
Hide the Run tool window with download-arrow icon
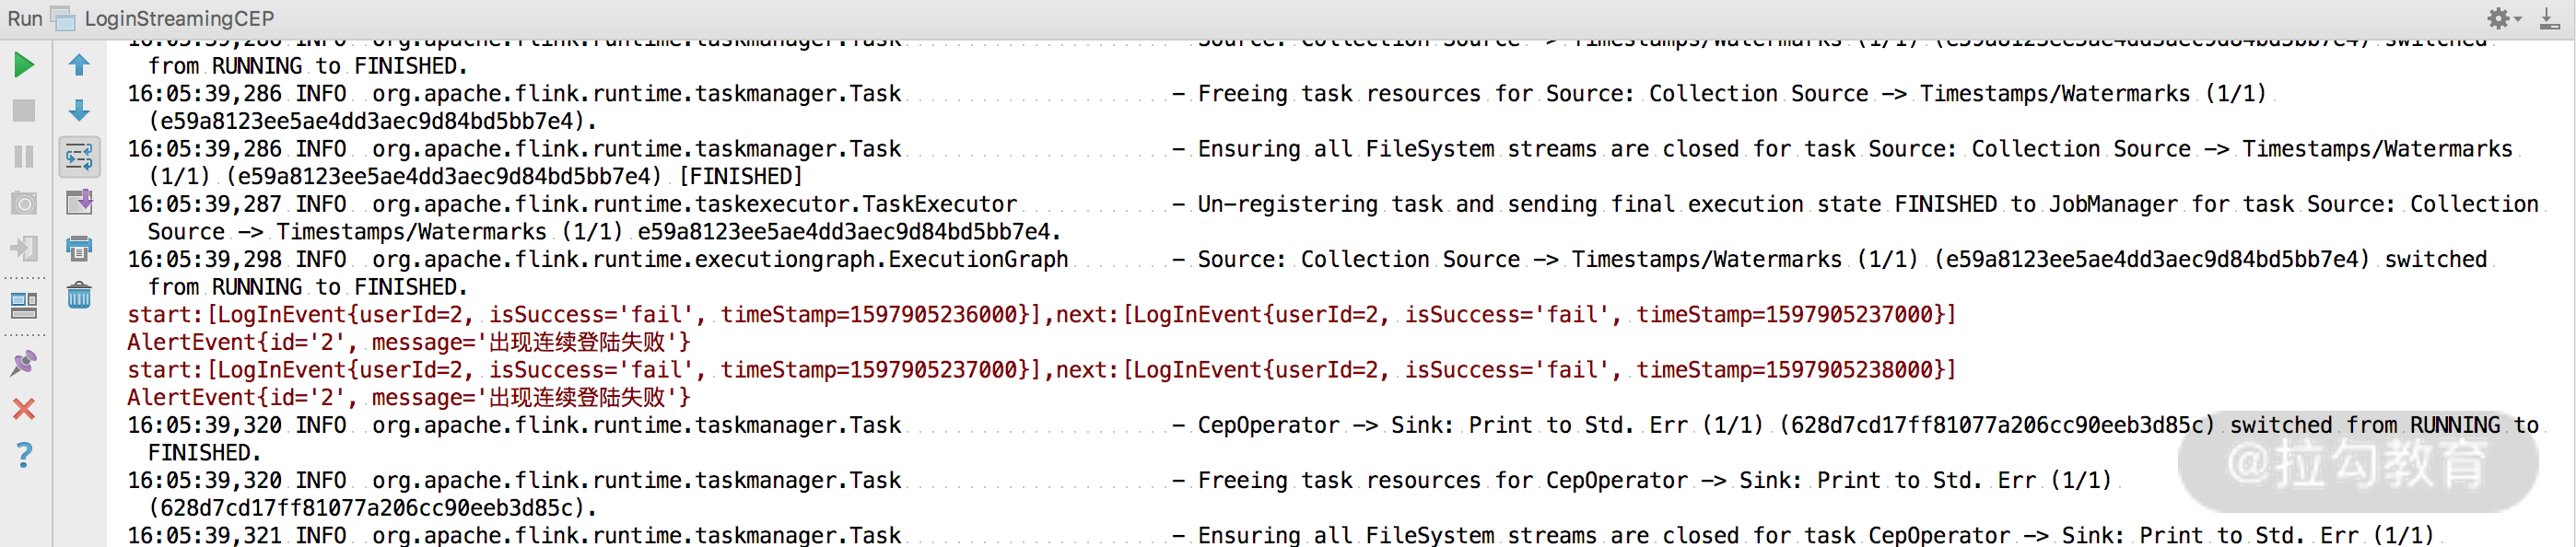(2550, 18)
